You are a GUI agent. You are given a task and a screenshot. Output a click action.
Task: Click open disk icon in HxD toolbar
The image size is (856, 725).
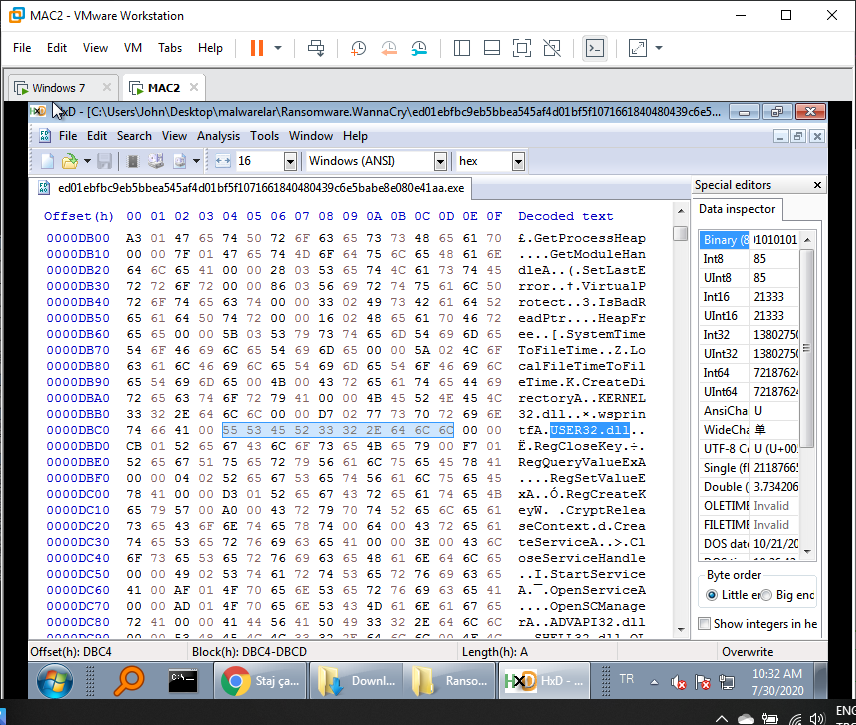(x=156, y=161)
